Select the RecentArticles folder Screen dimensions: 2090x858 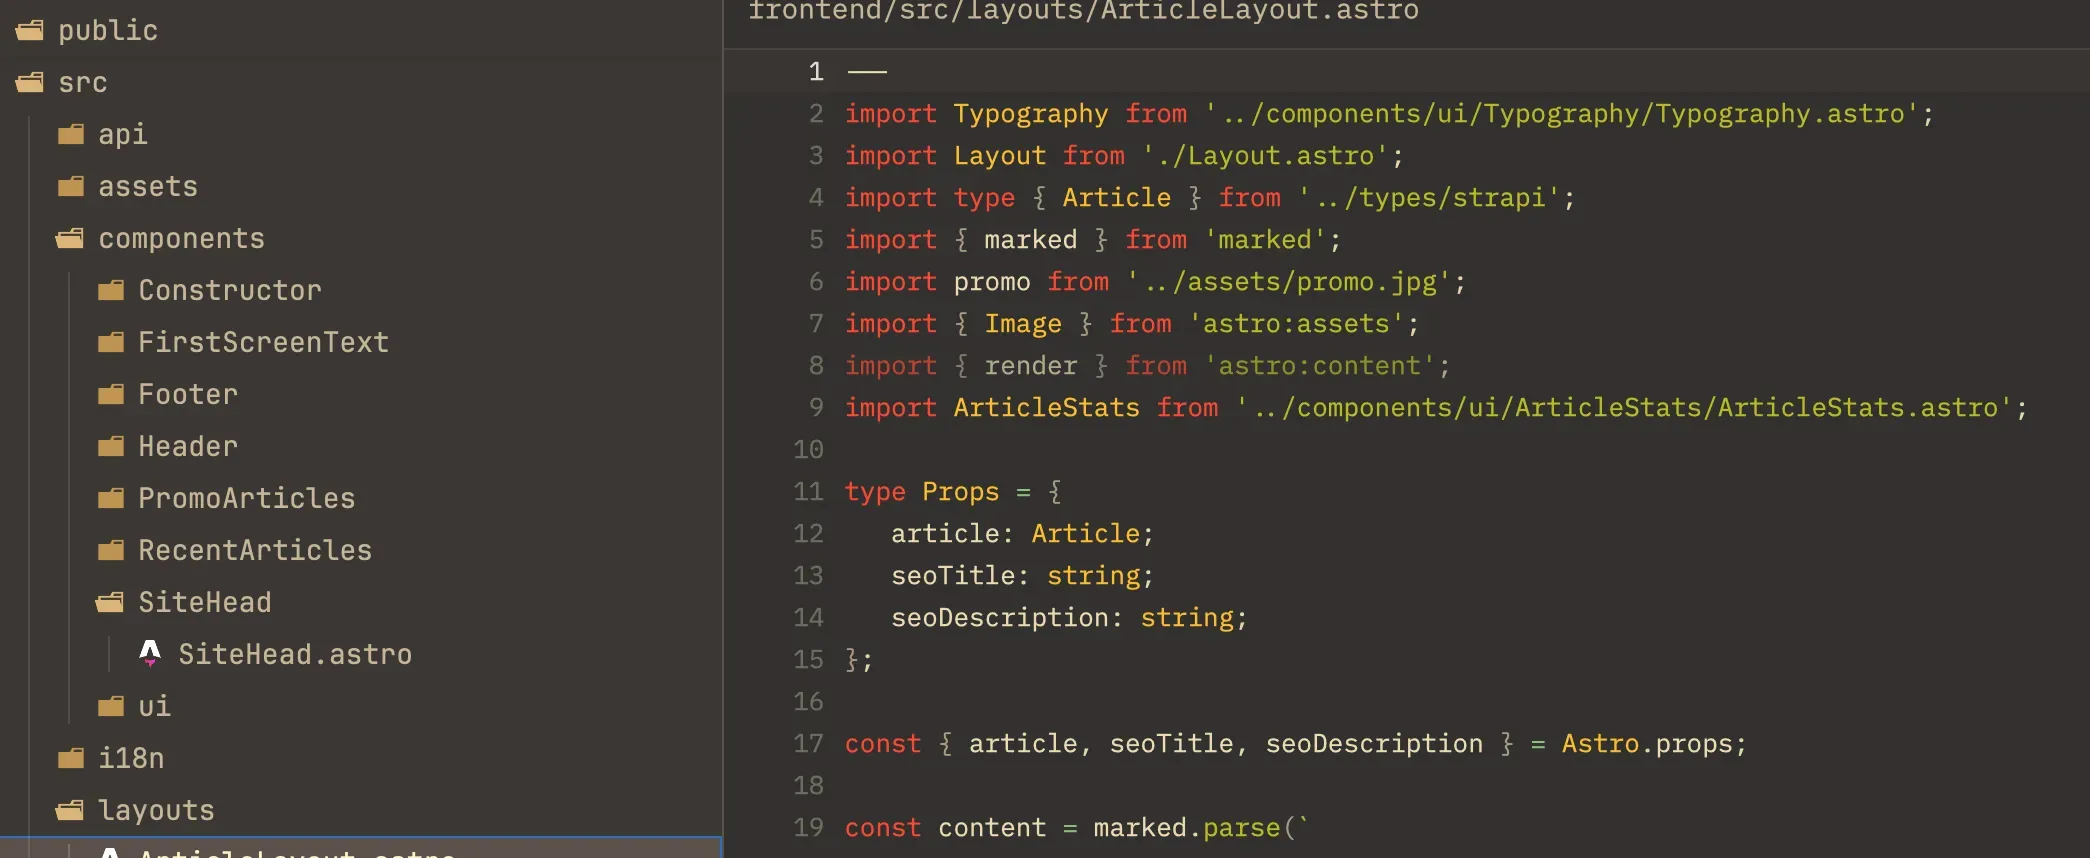[x=254, y=551]
